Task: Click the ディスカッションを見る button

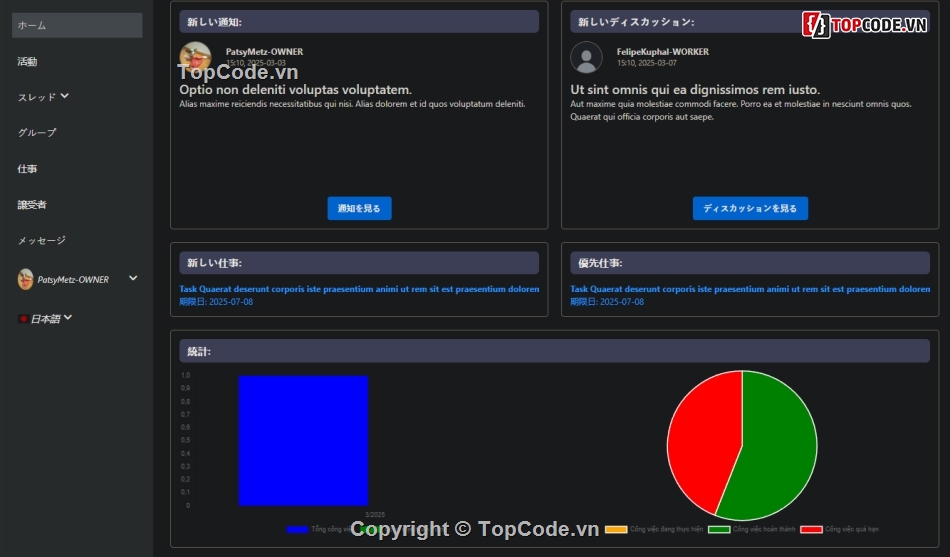Action: [750, 208]
